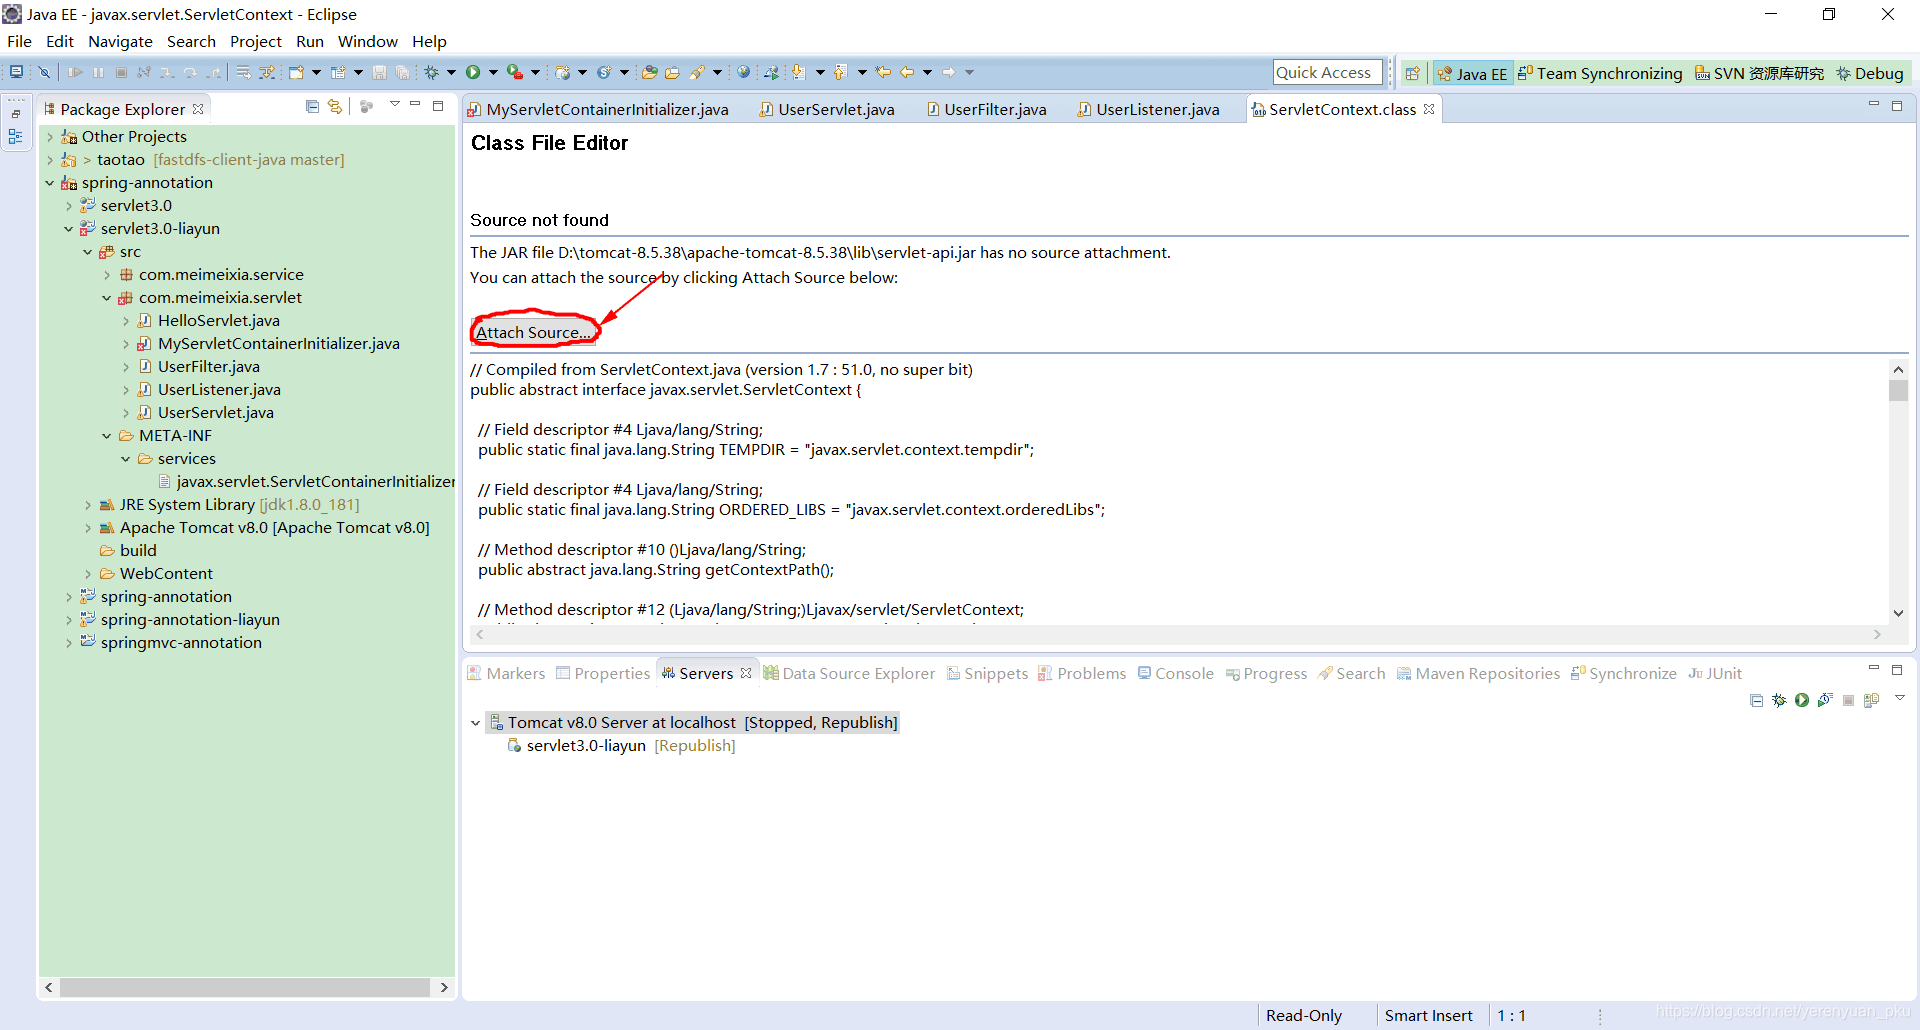Click the Open Perspective icon
Image resolution: width=1920 pixels, height=1030 pixels.
pyautogui.click(x=1412, y=73)
